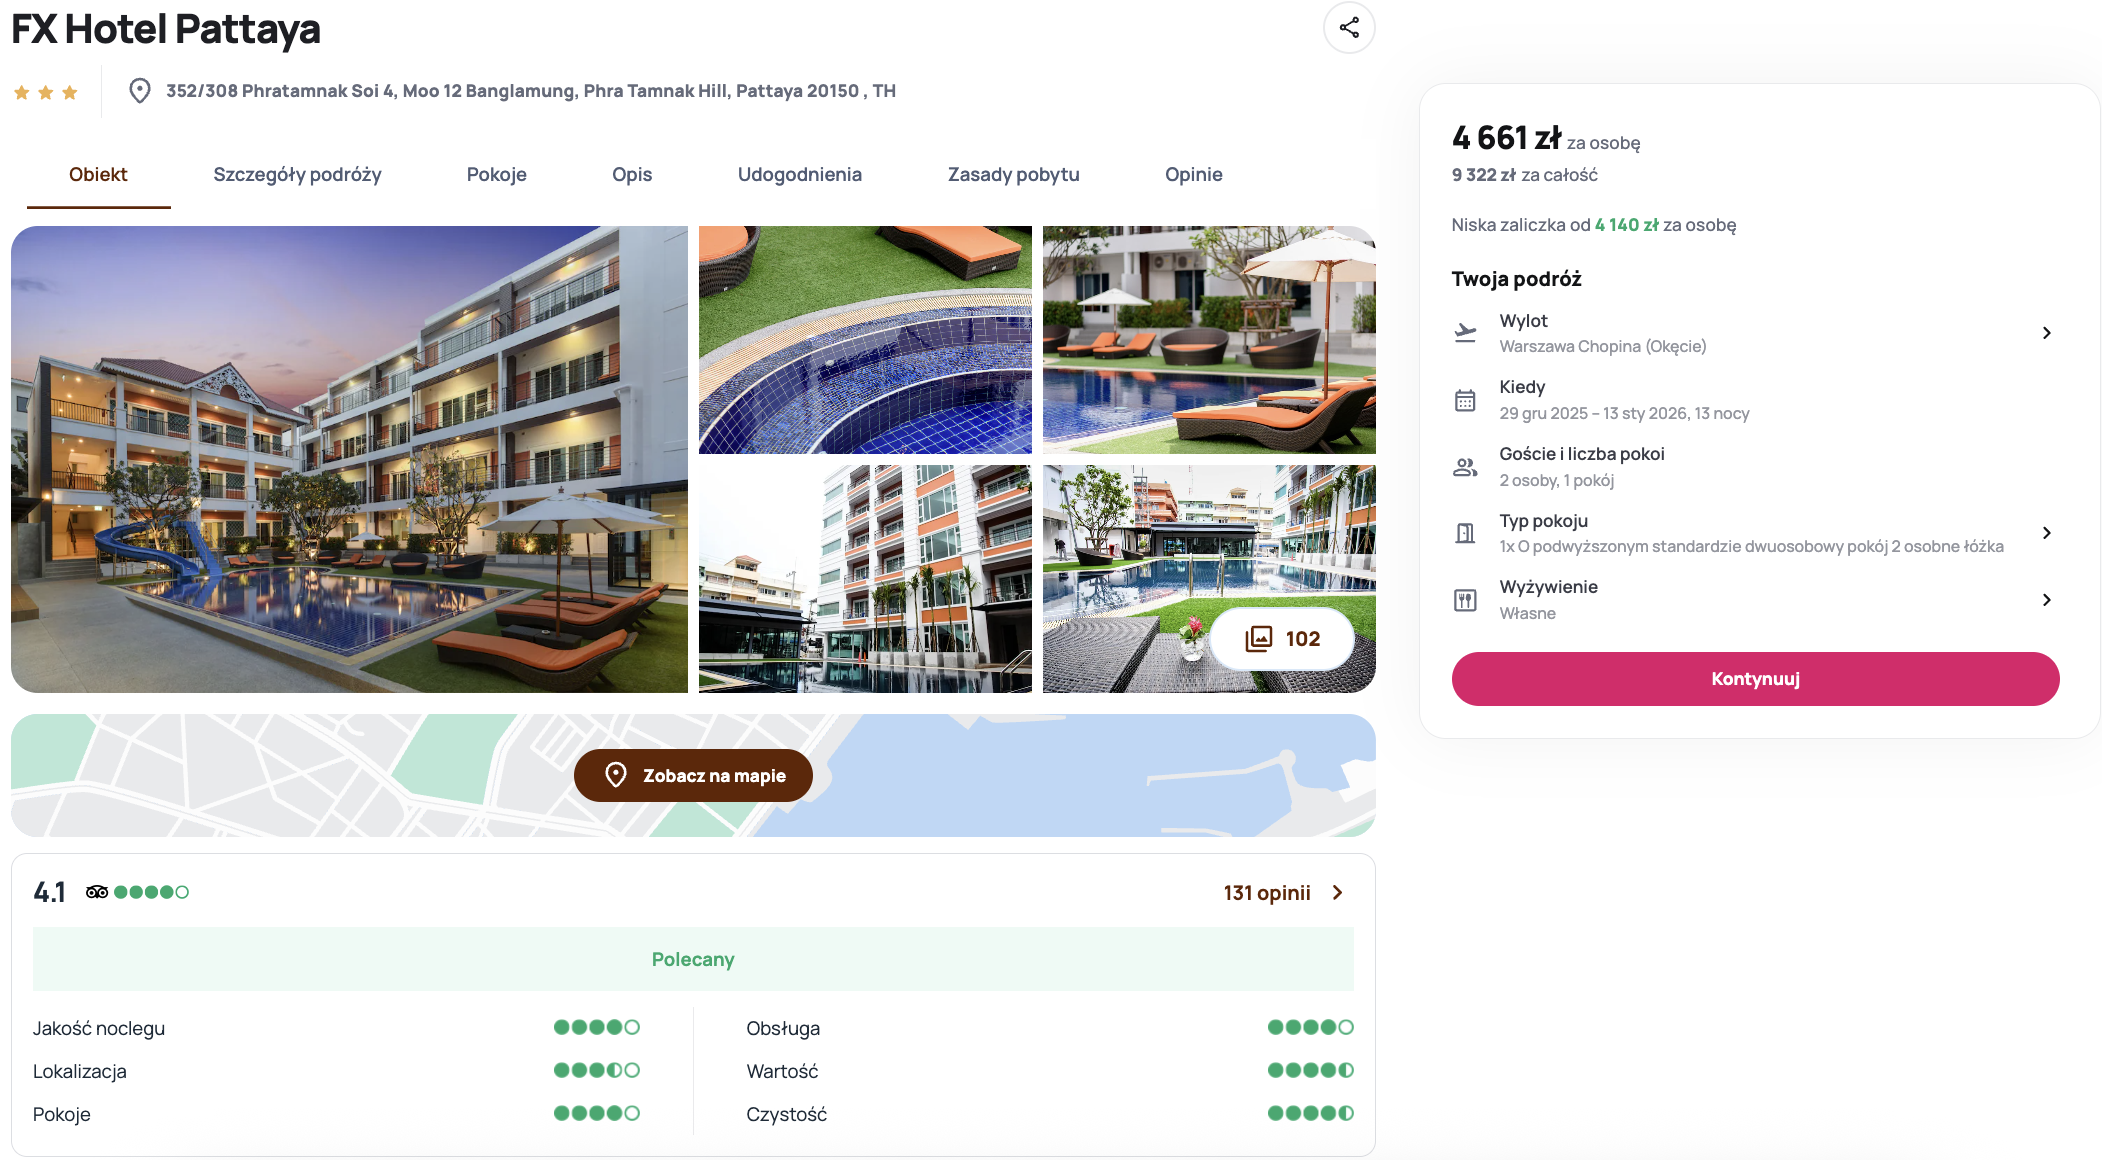Open the 131 opinii reviews link
Image resolution: width=2102 pixels, height=1160 pixels.
click(x=1267, y=893)
